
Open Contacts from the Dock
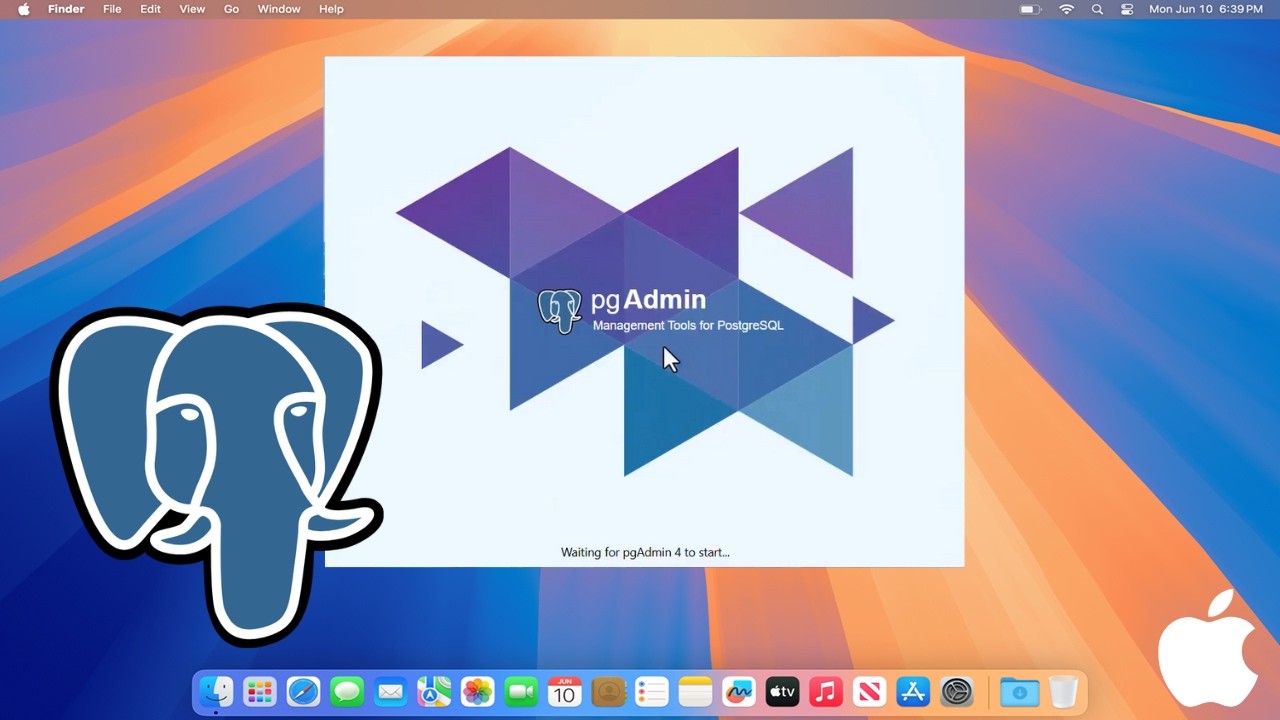[x=608, y=691]
